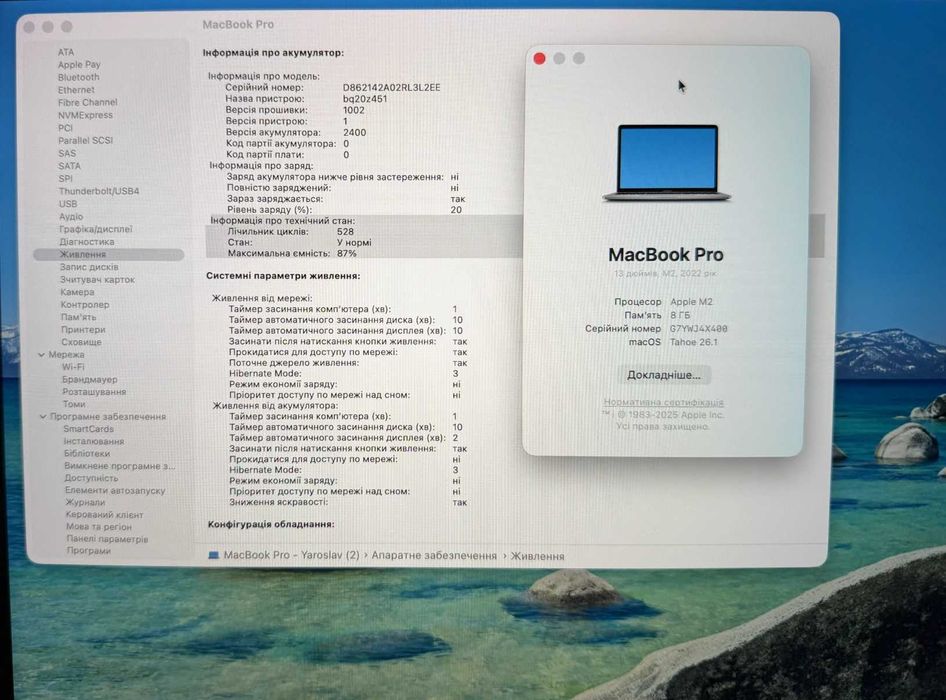Select Розташування under Мережа

click(x=94, y=392)
